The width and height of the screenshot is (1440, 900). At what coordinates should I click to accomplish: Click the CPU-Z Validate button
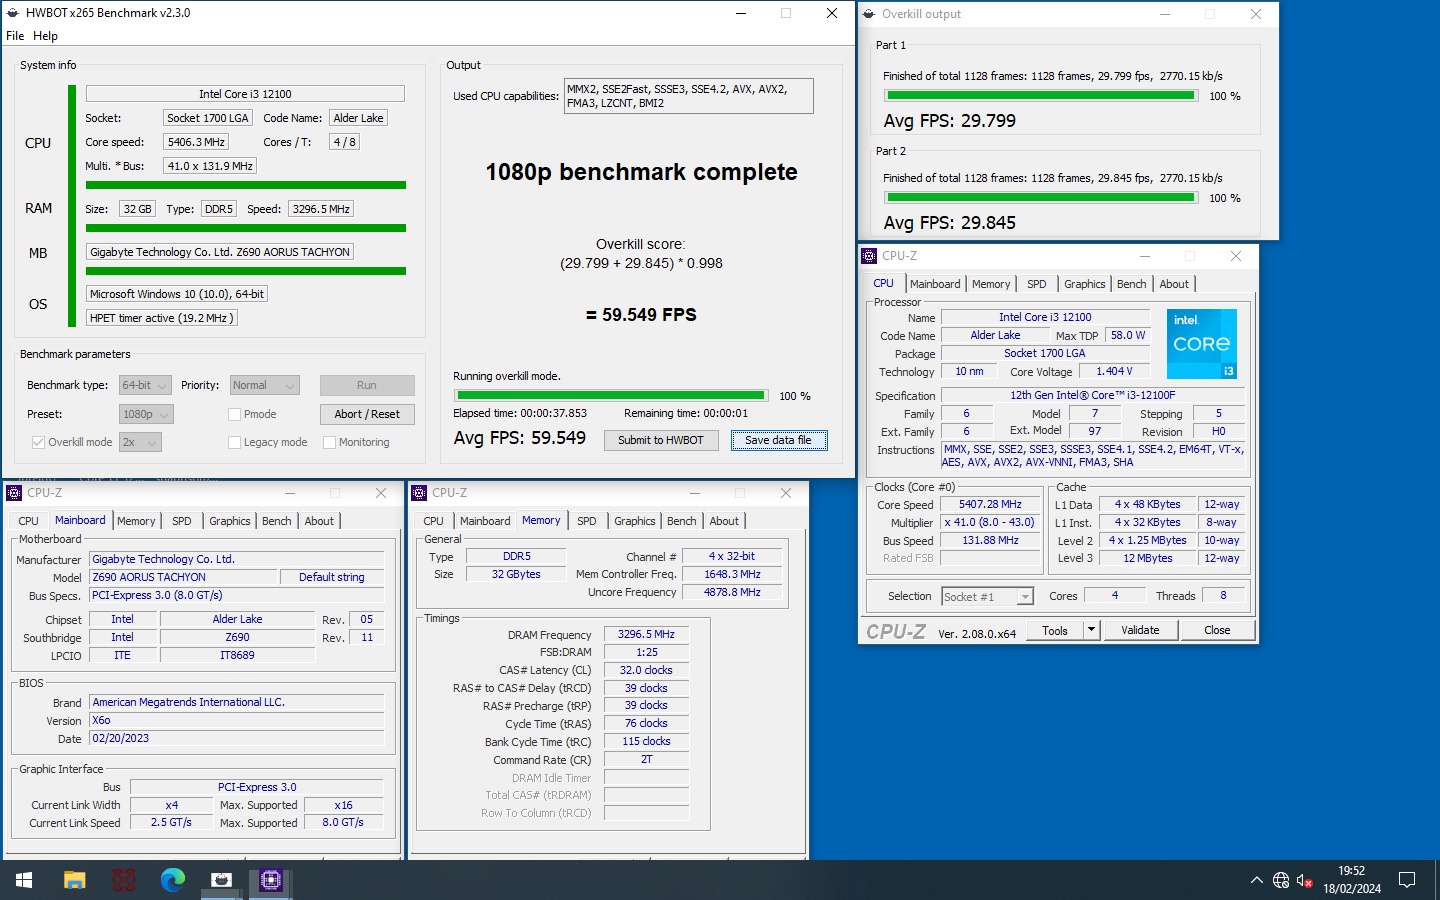(x=1140, y=630)
